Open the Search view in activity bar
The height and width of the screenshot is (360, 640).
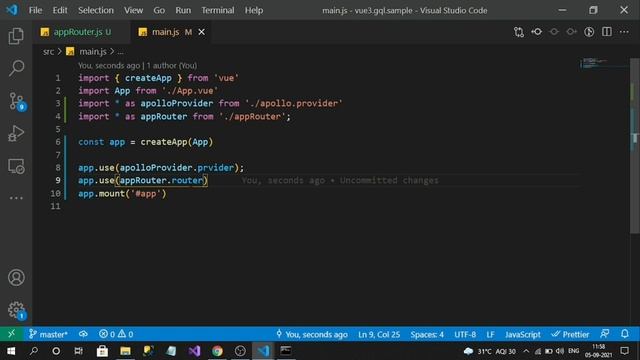(16, 68)
